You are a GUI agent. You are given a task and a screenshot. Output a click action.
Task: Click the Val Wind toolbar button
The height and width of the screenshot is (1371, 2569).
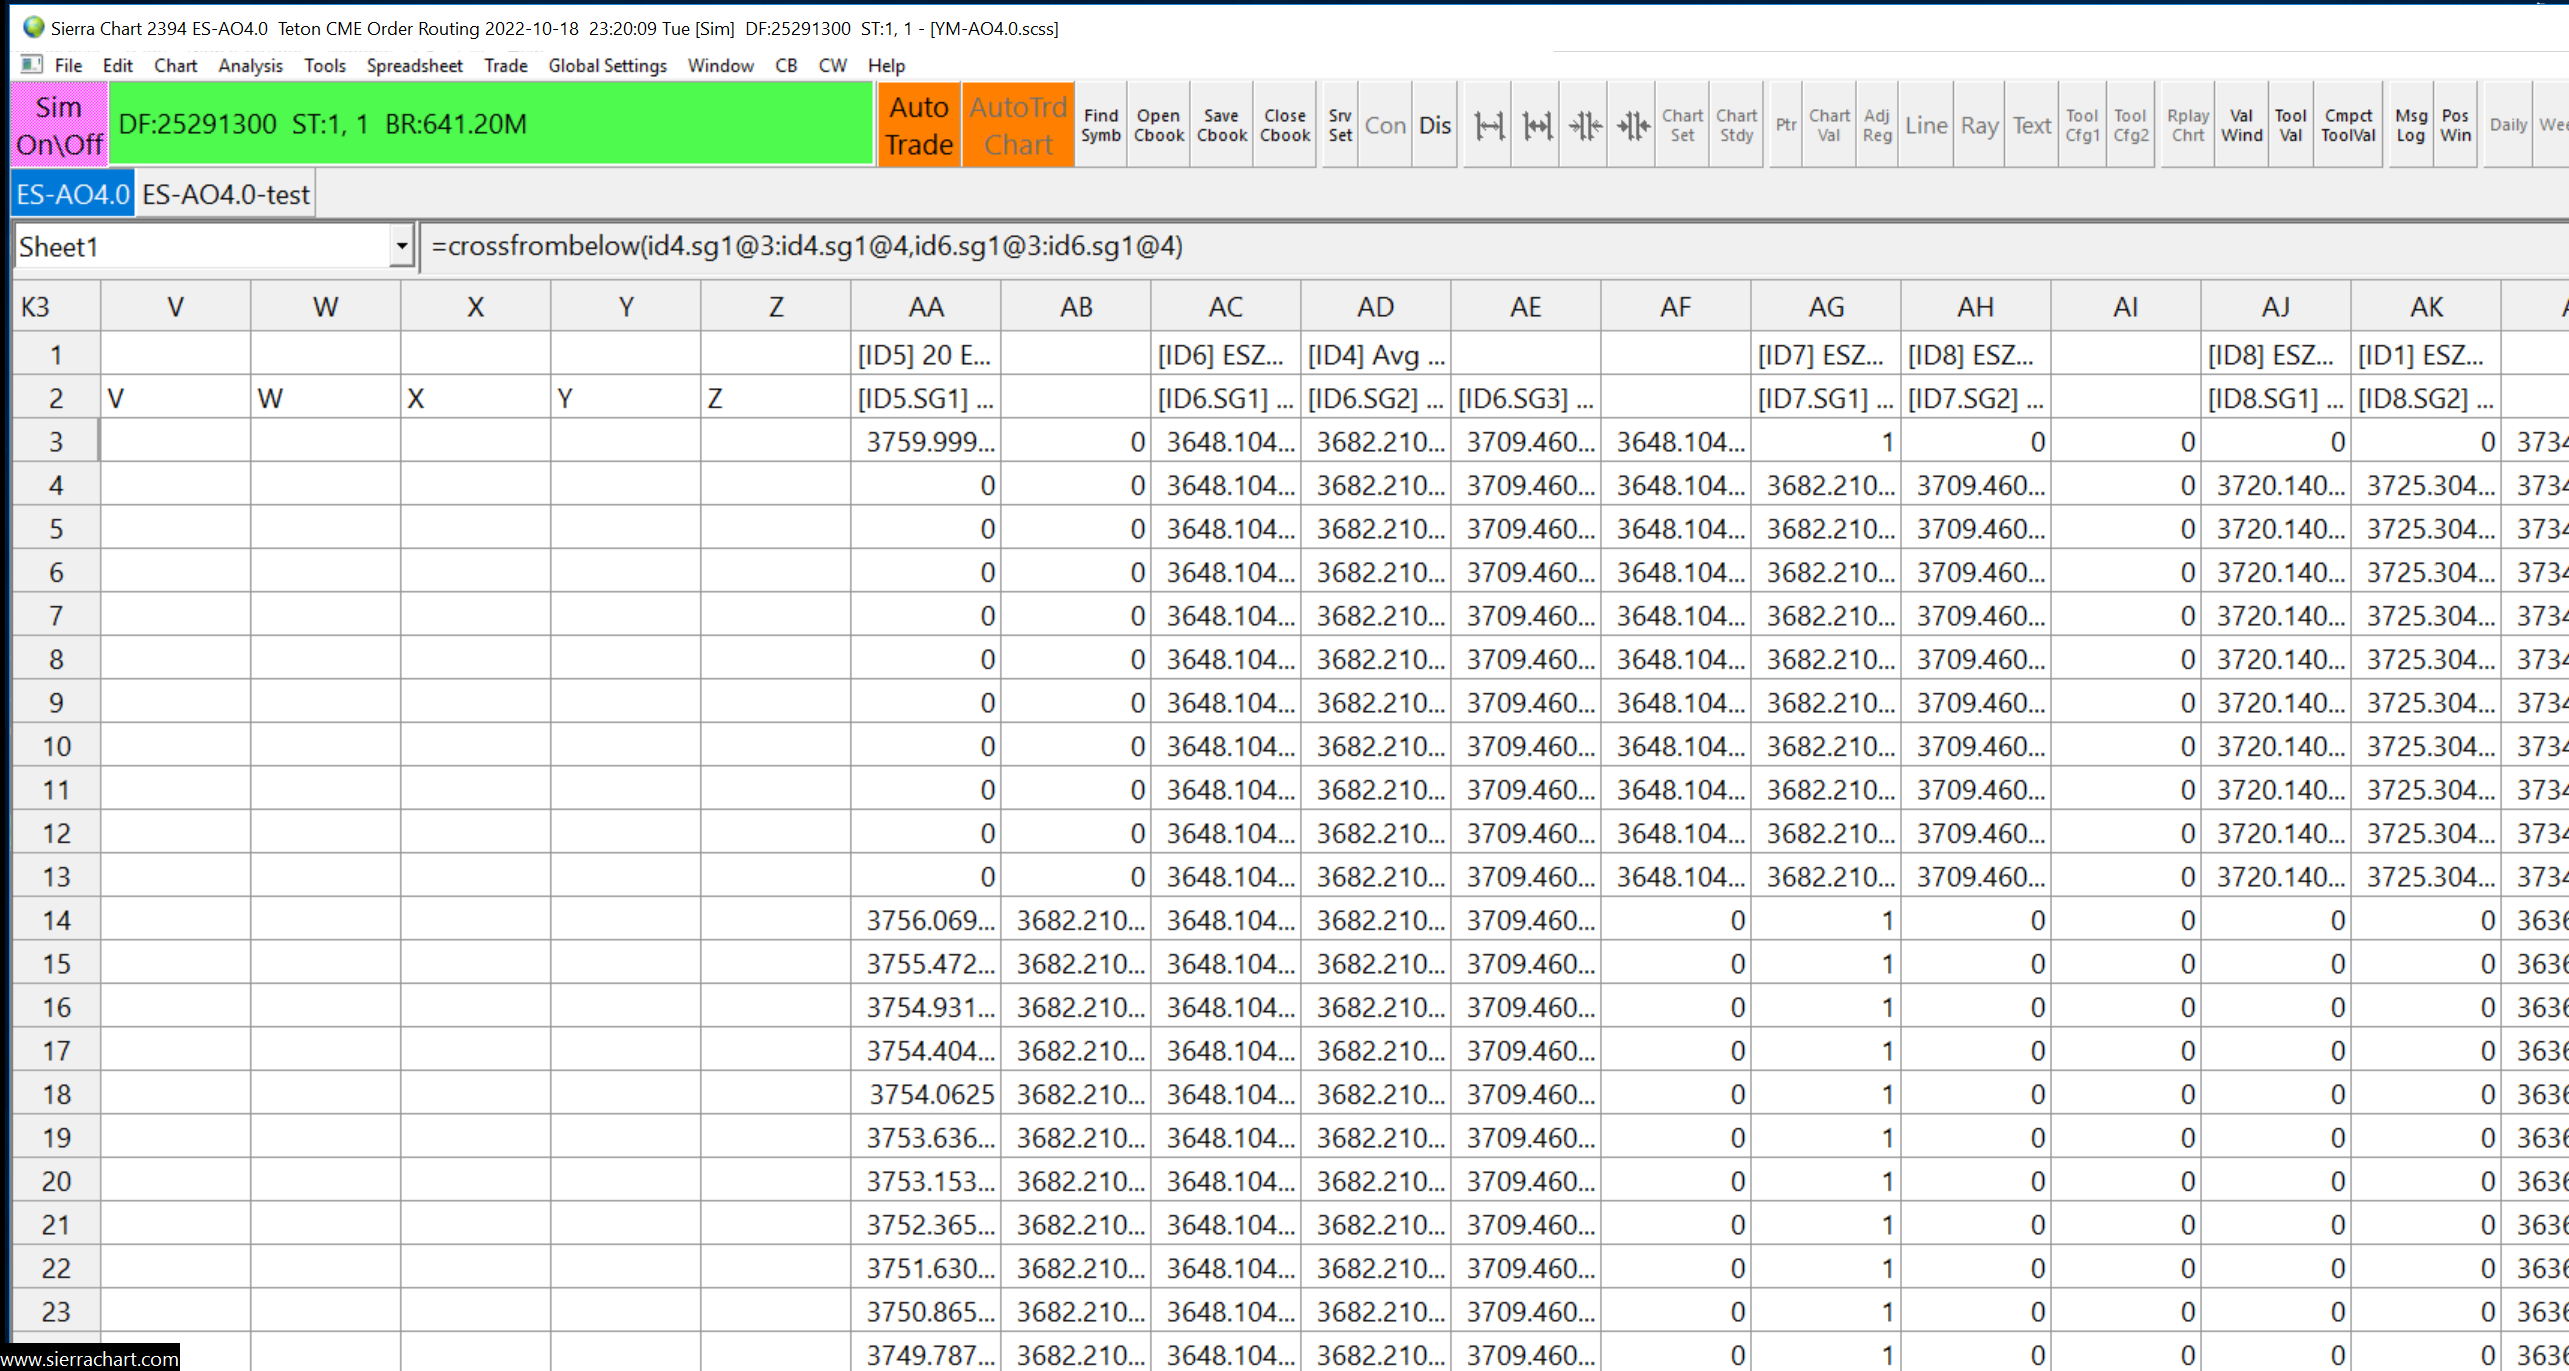[x=2241, y=125]
